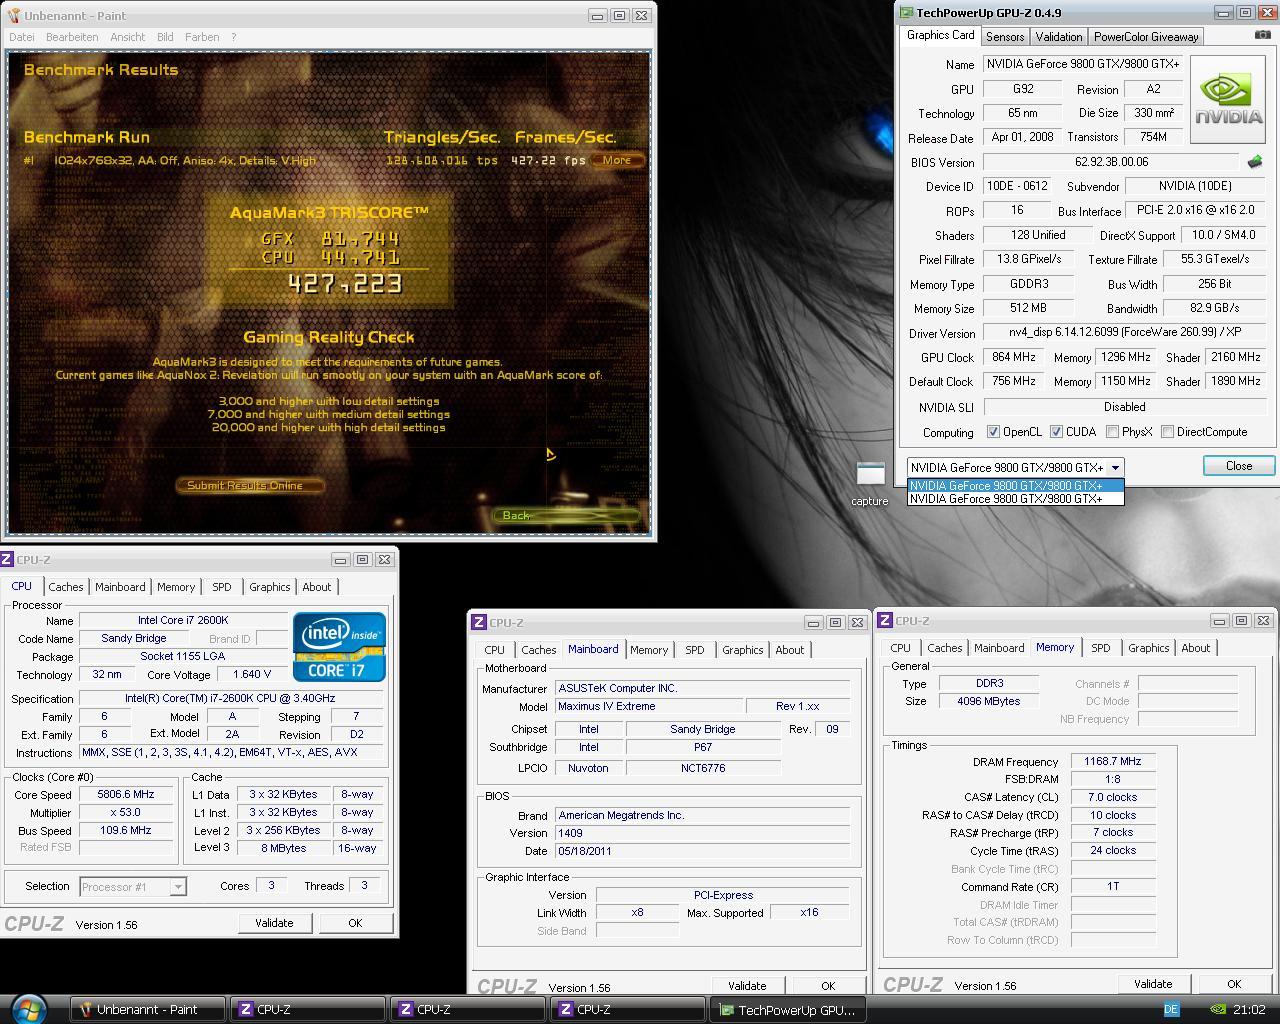
Task: Click the Back button in AquaMark image
Action: click(x=565, y=515)
